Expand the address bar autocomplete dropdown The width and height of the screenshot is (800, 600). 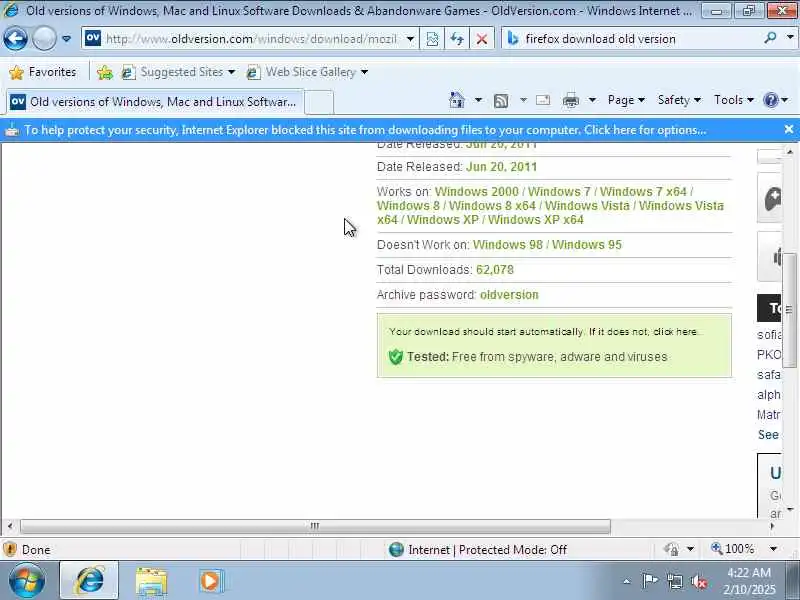click(x=410, y=39)
